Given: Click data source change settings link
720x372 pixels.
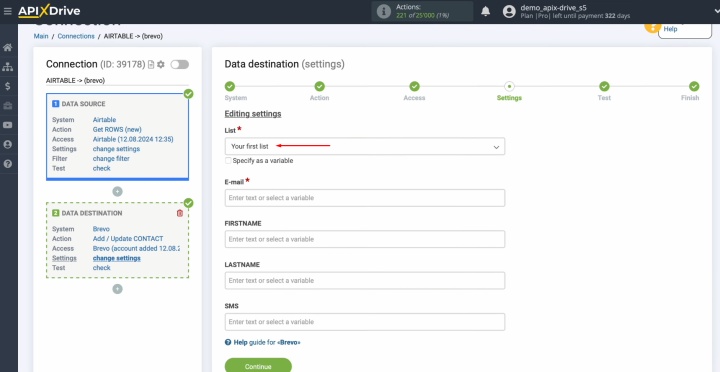Looking at the screenshot, I should pyautogui.click(x=116, y=149).
